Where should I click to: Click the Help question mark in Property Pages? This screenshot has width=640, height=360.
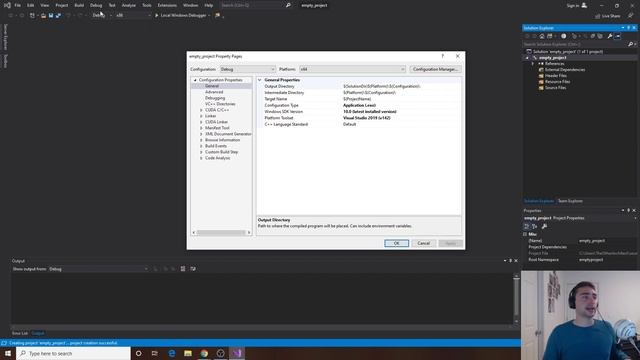(x=442, y=56)
